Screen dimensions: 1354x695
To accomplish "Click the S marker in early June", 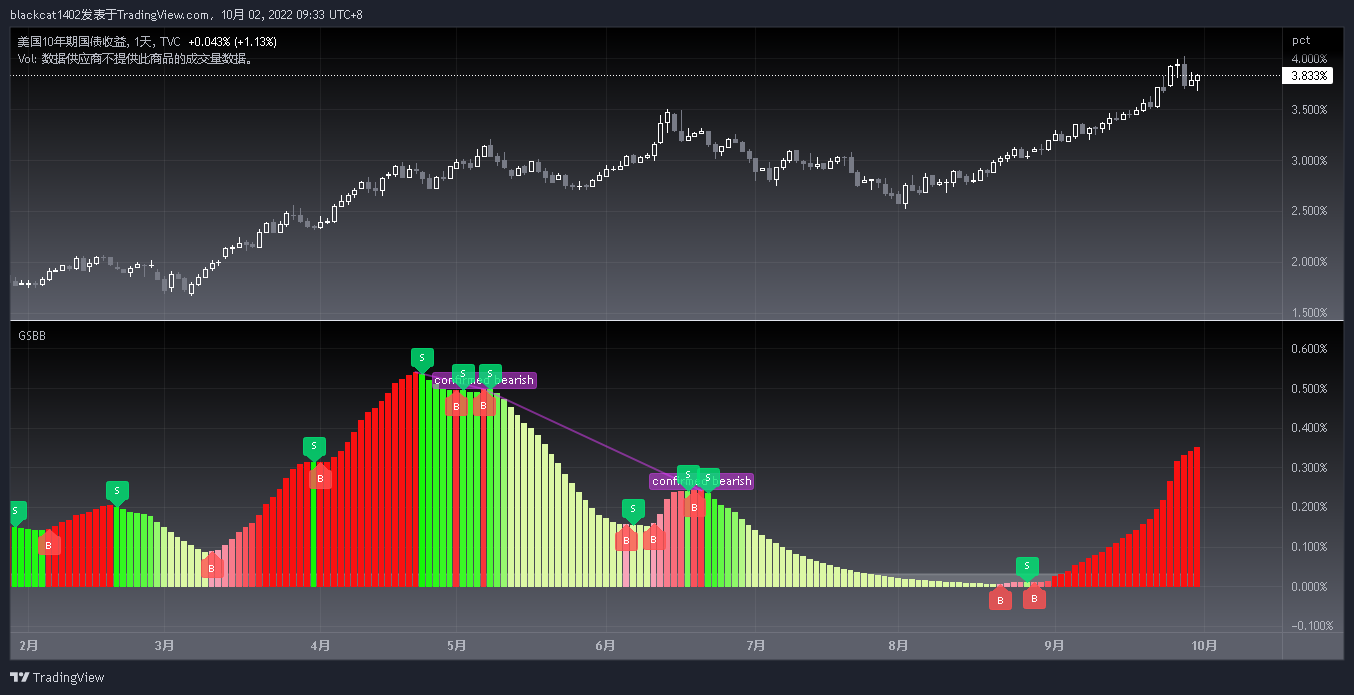I will point(632,510).
